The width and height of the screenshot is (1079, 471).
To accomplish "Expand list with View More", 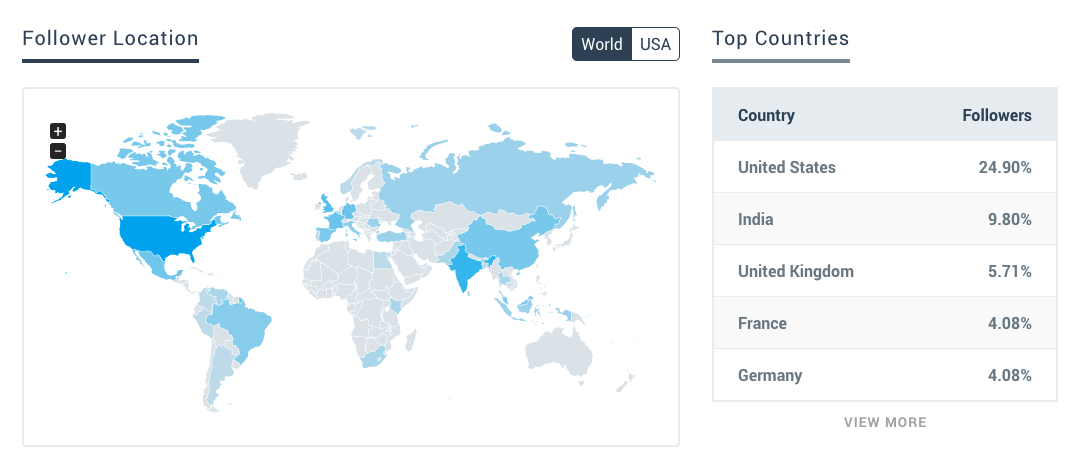I will coord(885,422).
